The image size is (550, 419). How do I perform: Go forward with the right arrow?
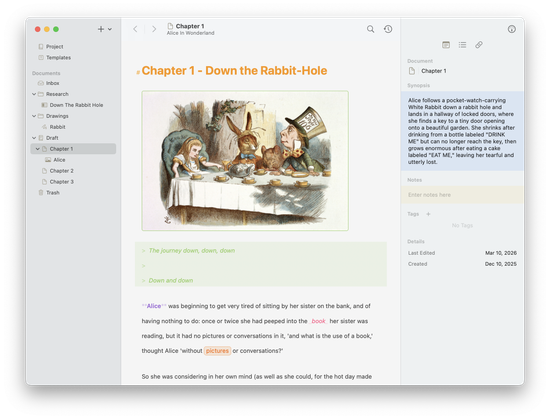[154, 29]
